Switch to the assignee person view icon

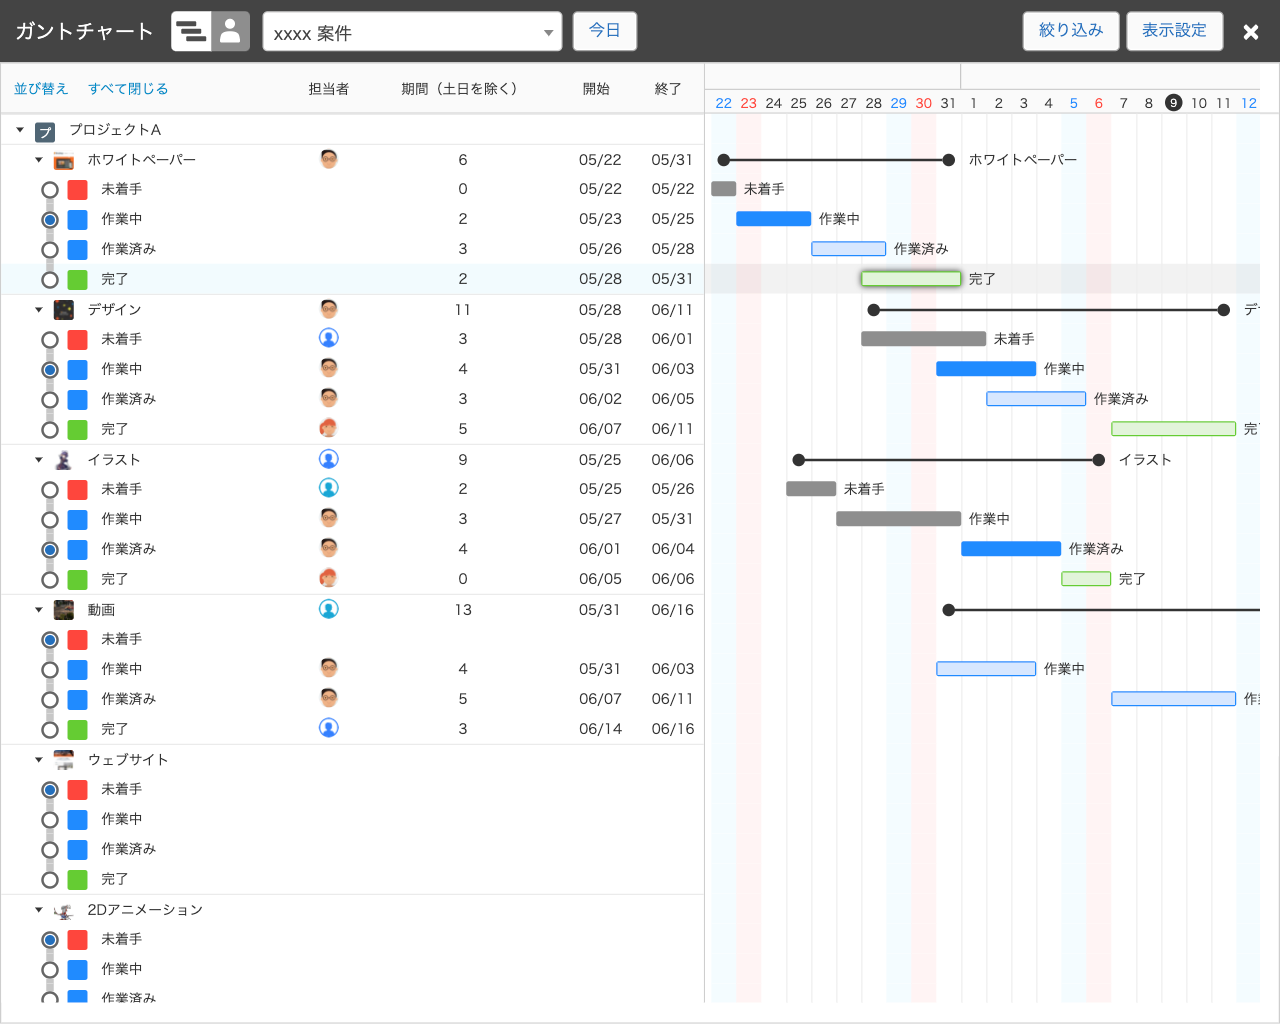(x=230, y=31)
